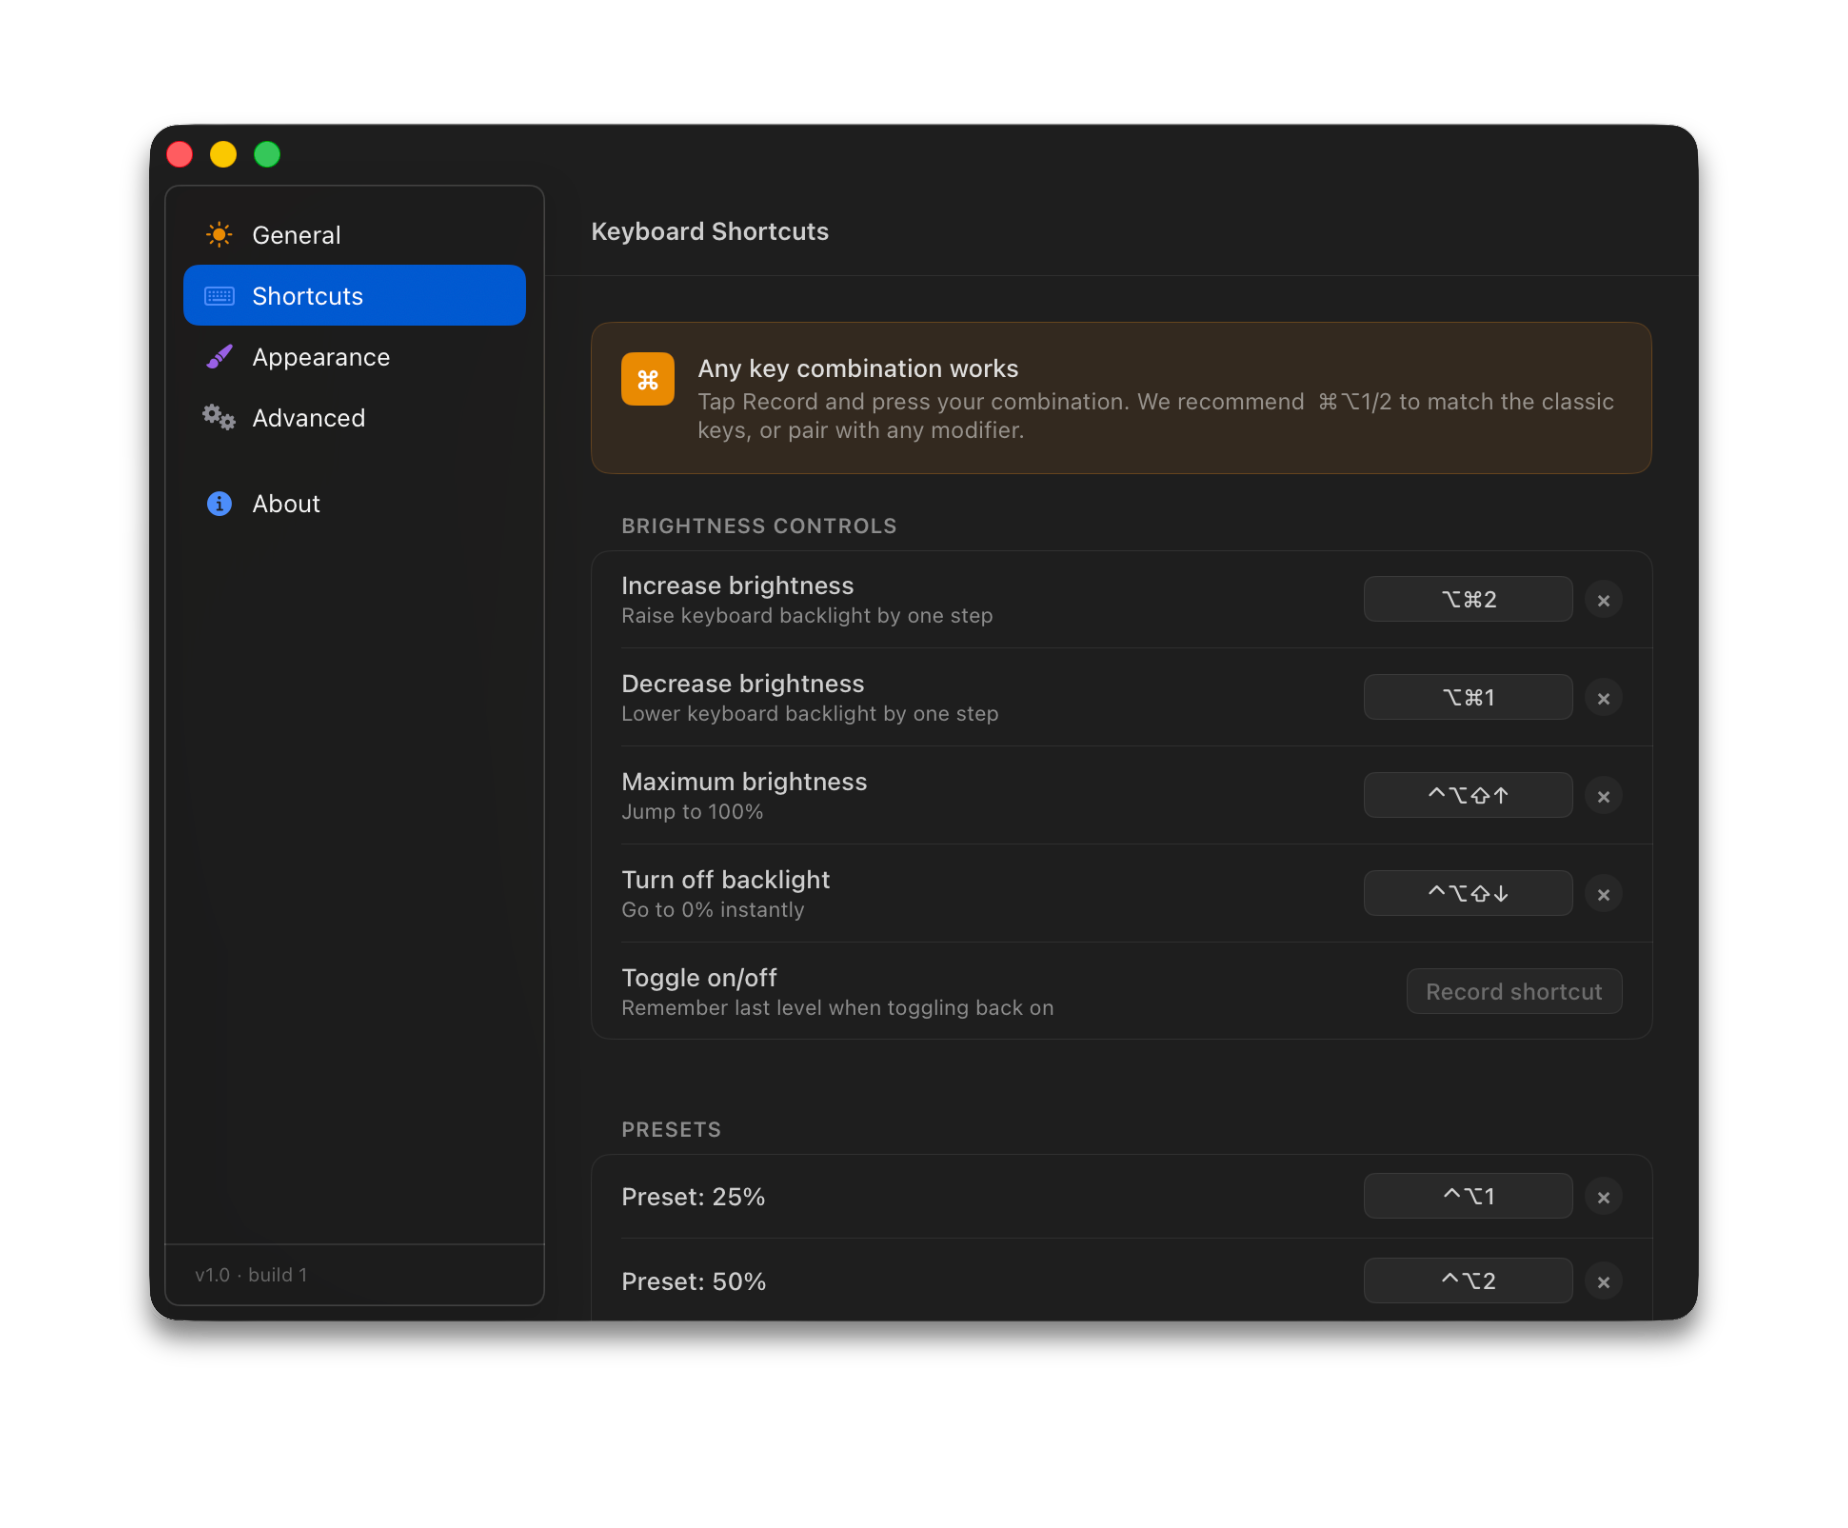Screen dimensions: 1848x1528
Task: Click the Keyboard Shortcuts heading
Action: tap(710, 232)
